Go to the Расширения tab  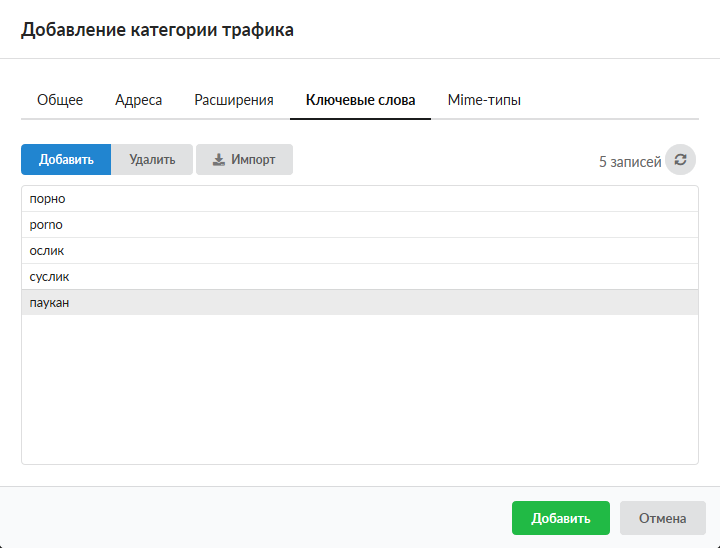point(234,100)
